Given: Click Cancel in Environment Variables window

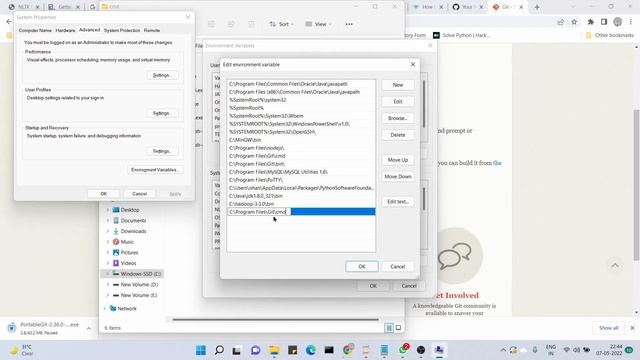Looking at the screenshot, I should (x=409, y=286).
